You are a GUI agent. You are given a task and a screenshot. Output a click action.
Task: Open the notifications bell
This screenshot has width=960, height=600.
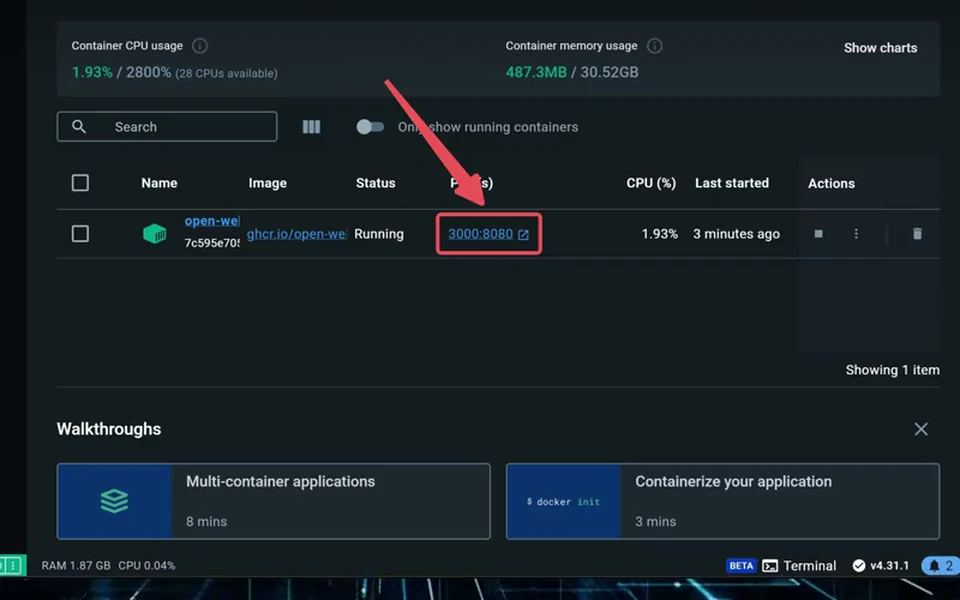(x=934, y=566)
